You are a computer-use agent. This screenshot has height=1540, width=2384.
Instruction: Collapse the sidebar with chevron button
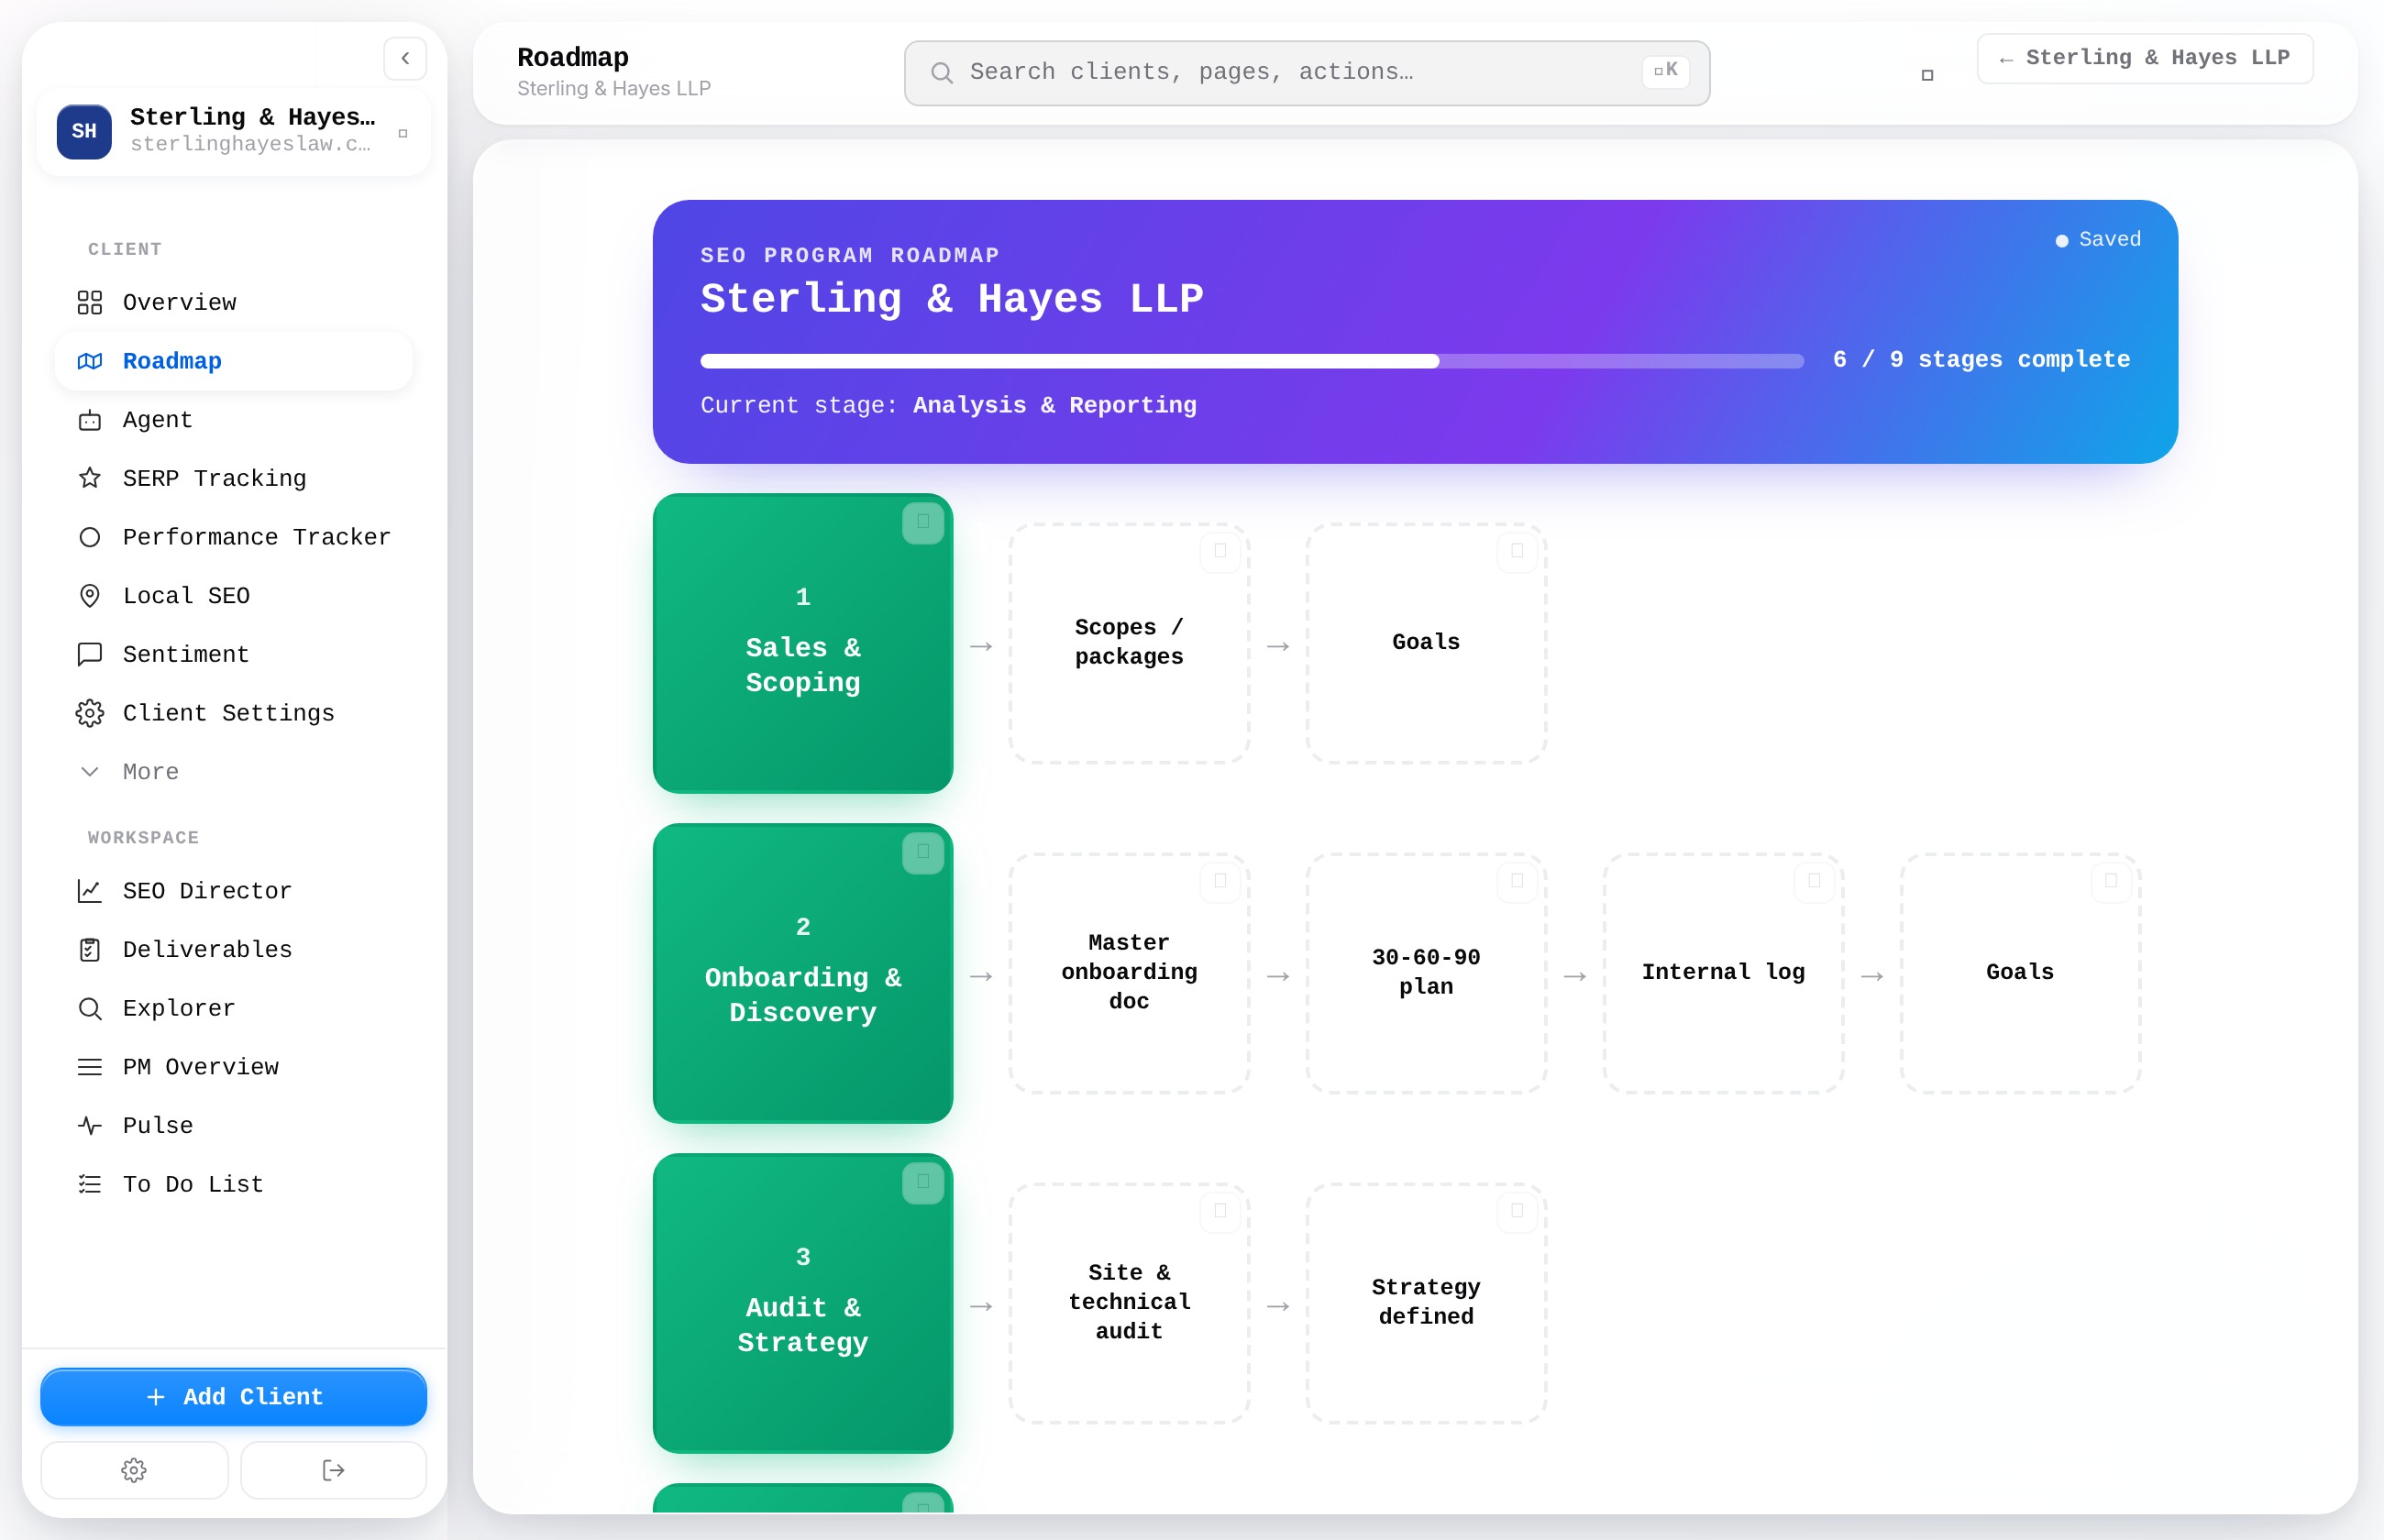pos(405,58)
